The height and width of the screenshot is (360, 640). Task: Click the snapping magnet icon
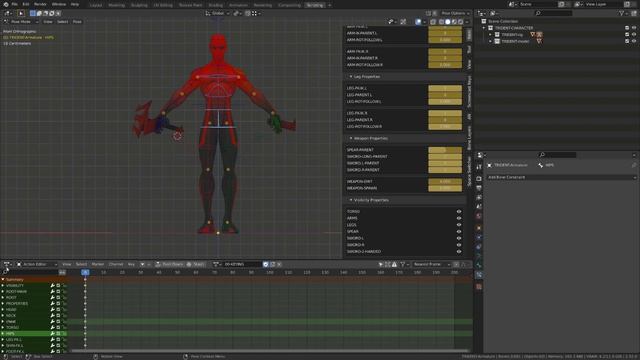(248, 13)
